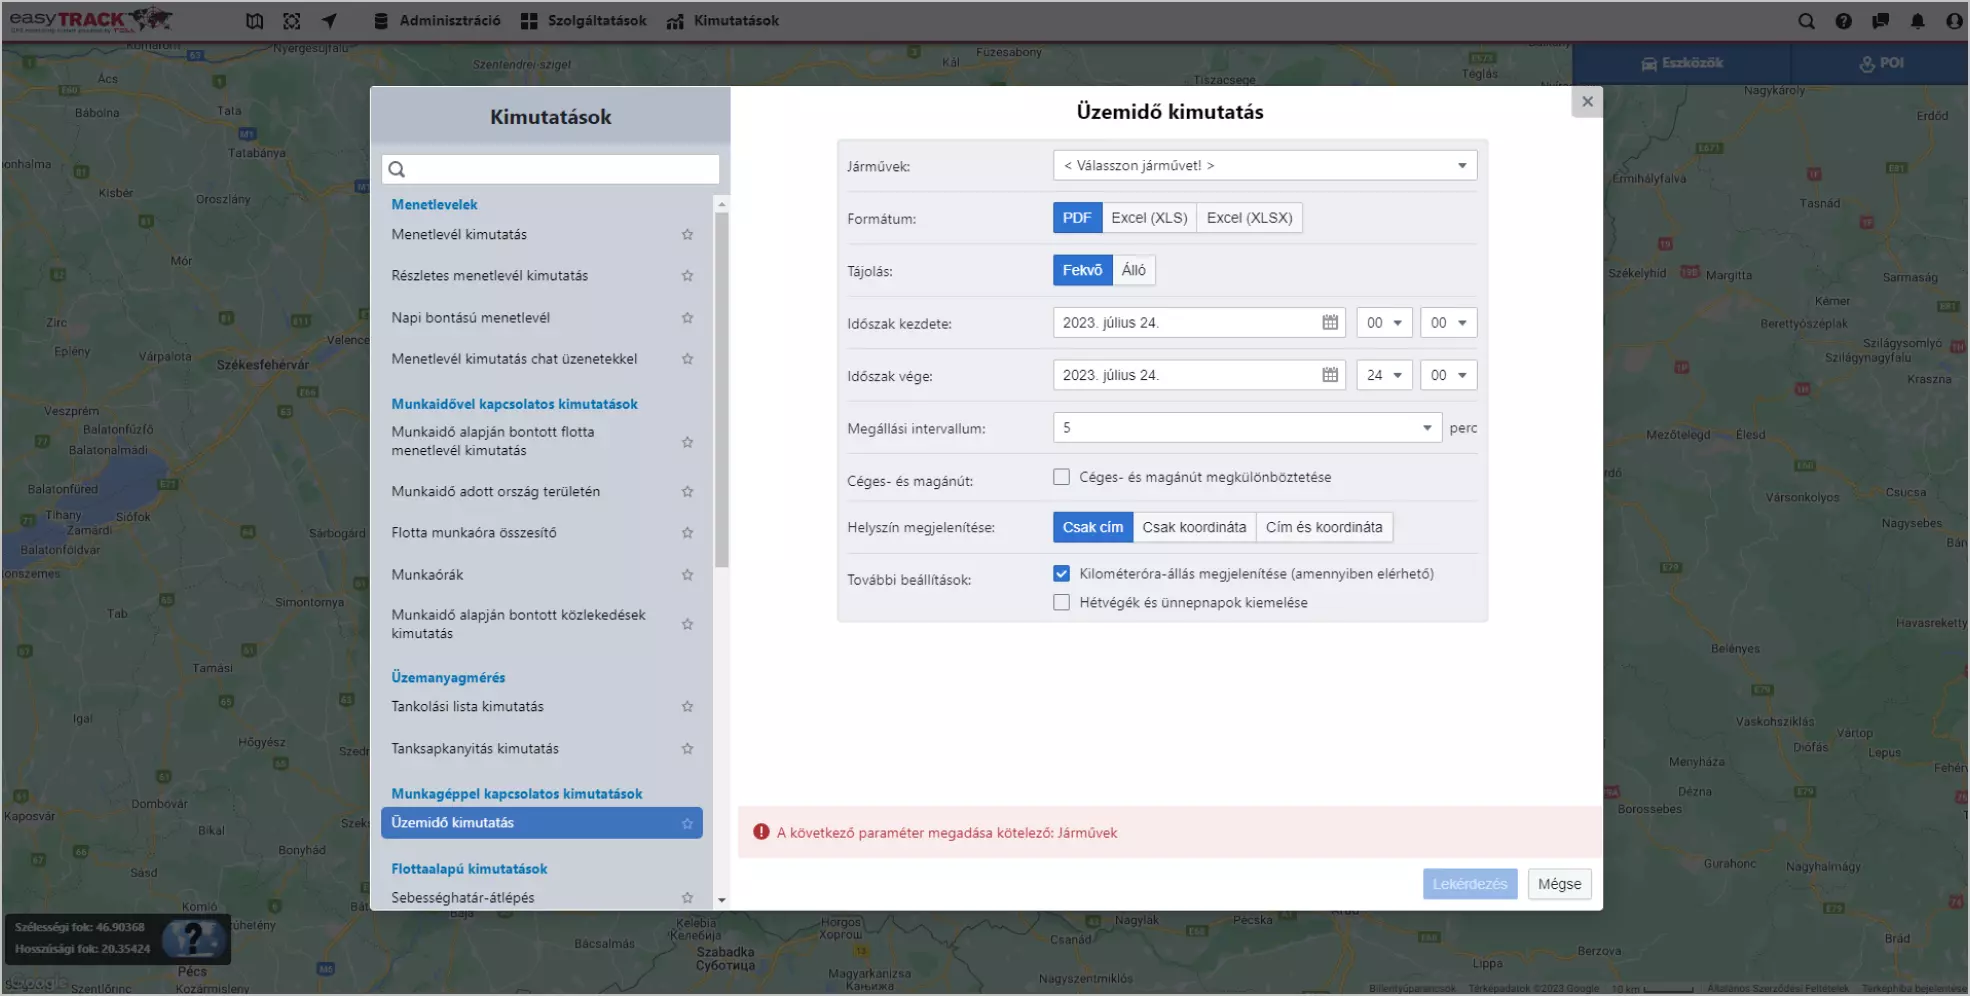Star Menetlevél kimutatás chat üzenetekkel
This screenshot has height=996, width=1970.
point(687,358)
